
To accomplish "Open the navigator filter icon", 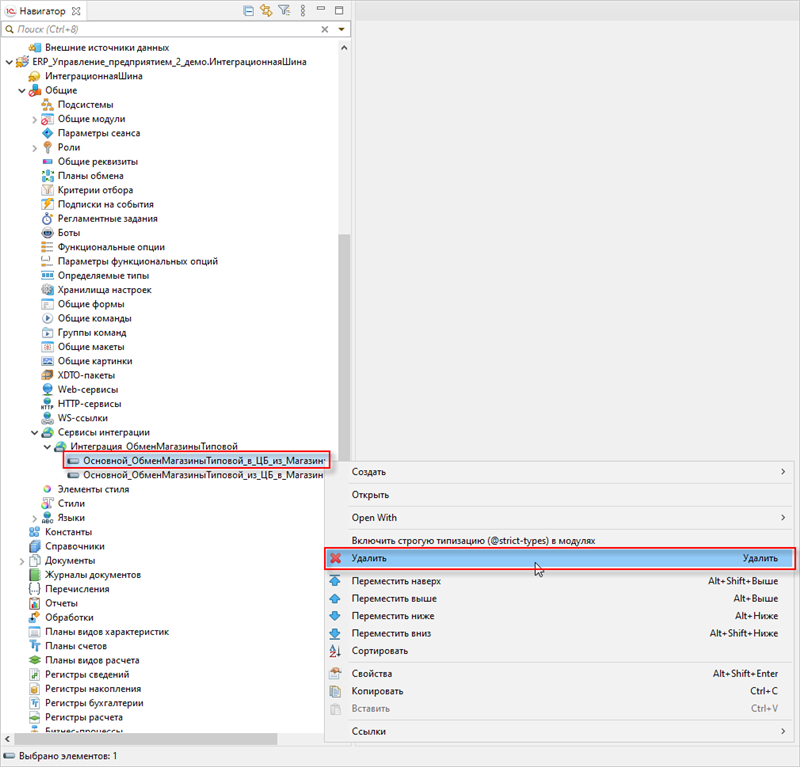I will click(284, 10).
